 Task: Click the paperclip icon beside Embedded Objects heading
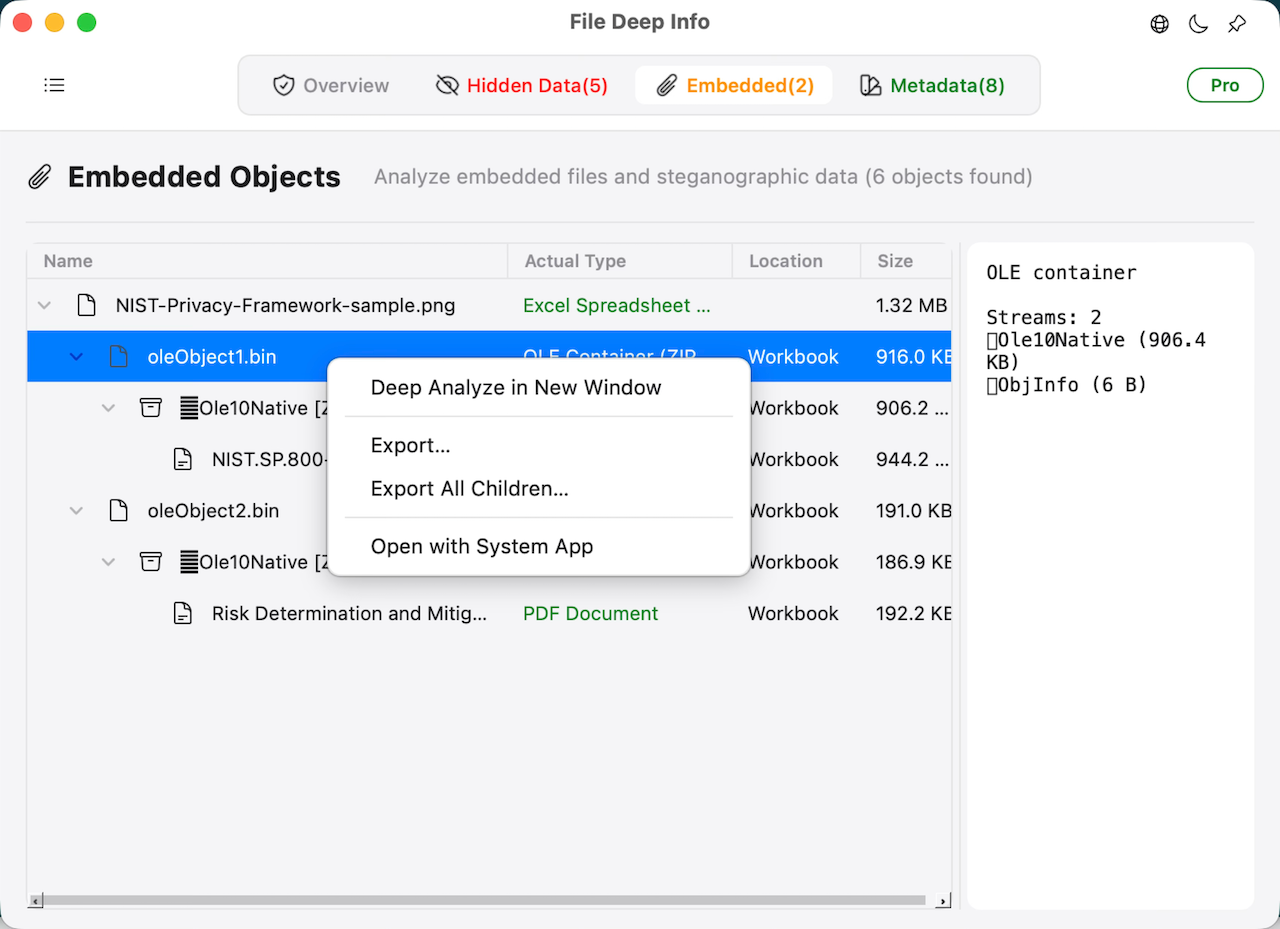(40, 176)
